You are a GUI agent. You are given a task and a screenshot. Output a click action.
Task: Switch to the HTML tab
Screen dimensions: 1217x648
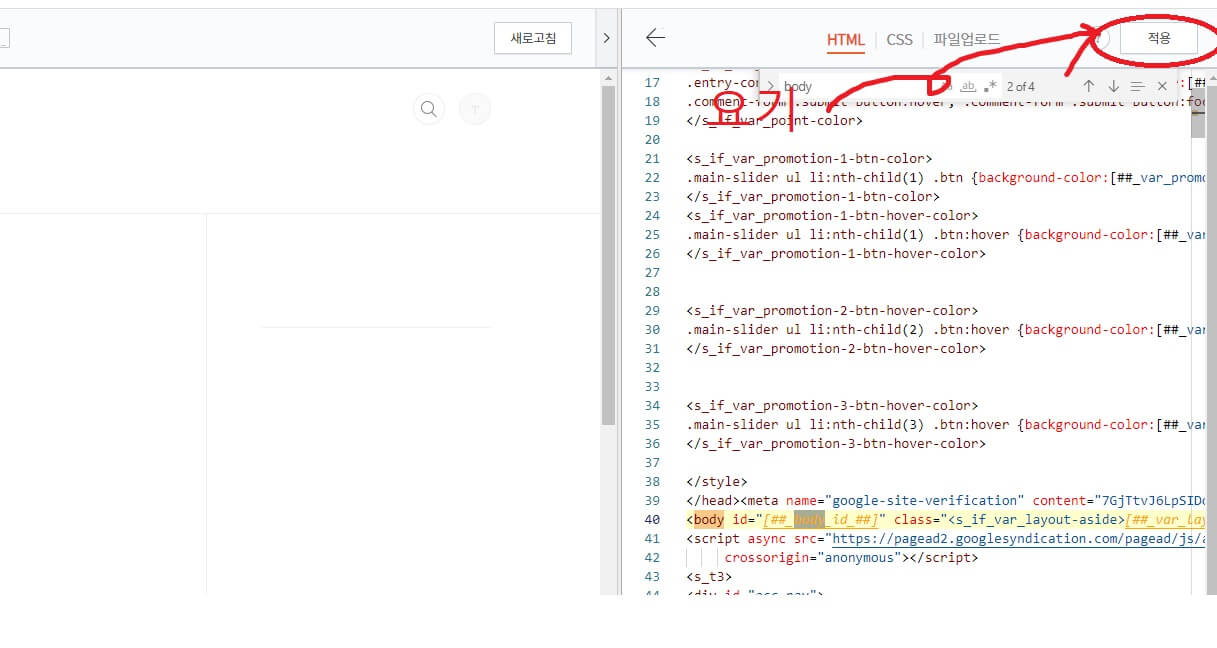point(845,40)
